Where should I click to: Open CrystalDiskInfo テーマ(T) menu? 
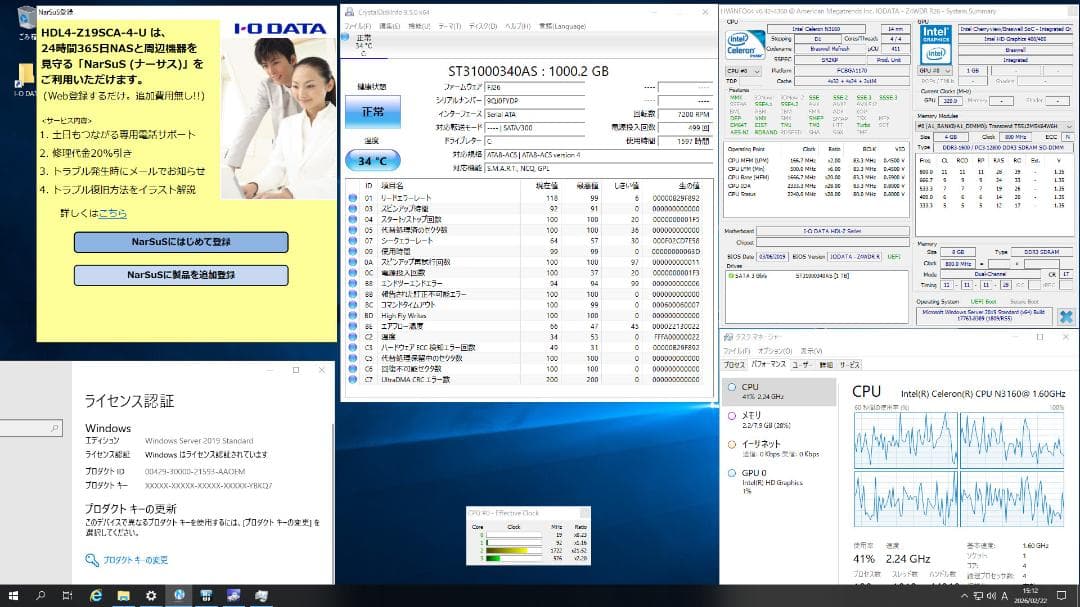coord(450,26)
